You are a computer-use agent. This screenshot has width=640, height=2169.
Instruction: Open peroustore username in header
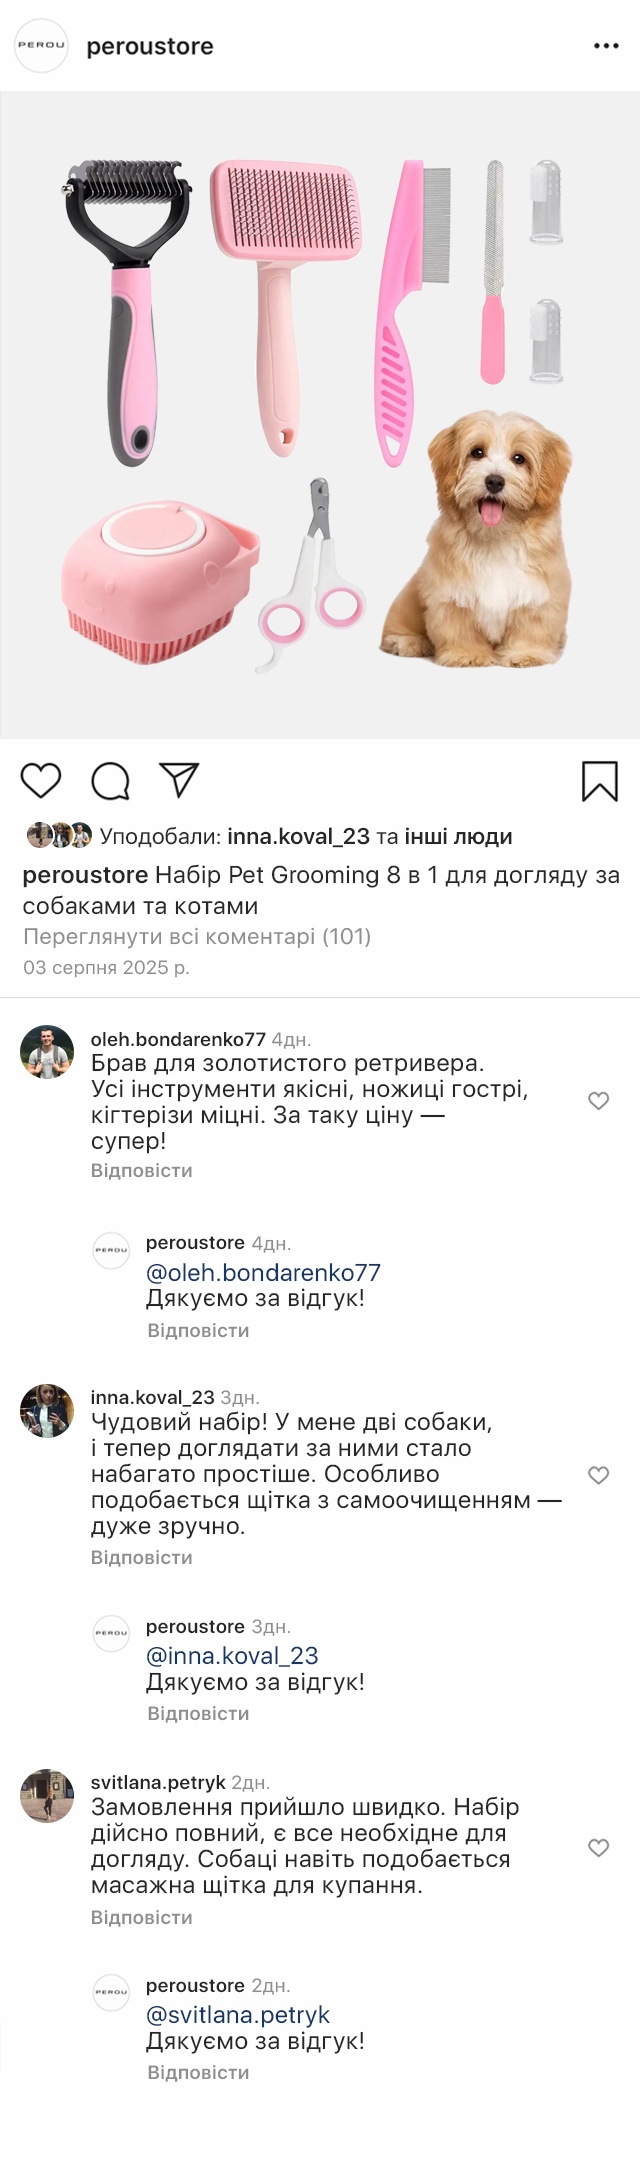(x=150, y=46)
